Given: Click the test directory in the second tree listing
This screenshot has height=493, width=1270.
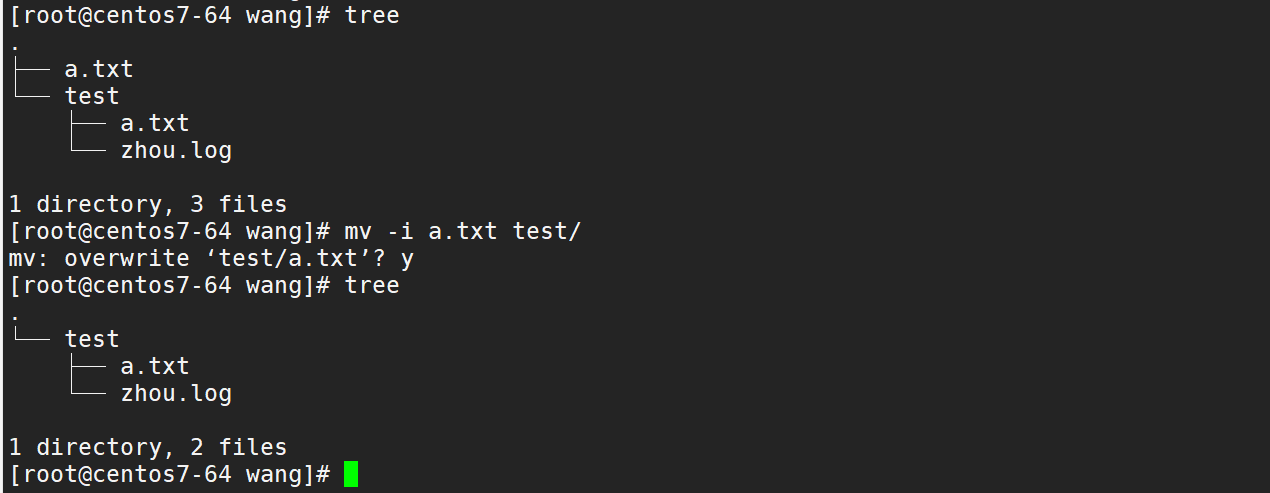Looking at the screenshot, I should [x=92, y=340].
